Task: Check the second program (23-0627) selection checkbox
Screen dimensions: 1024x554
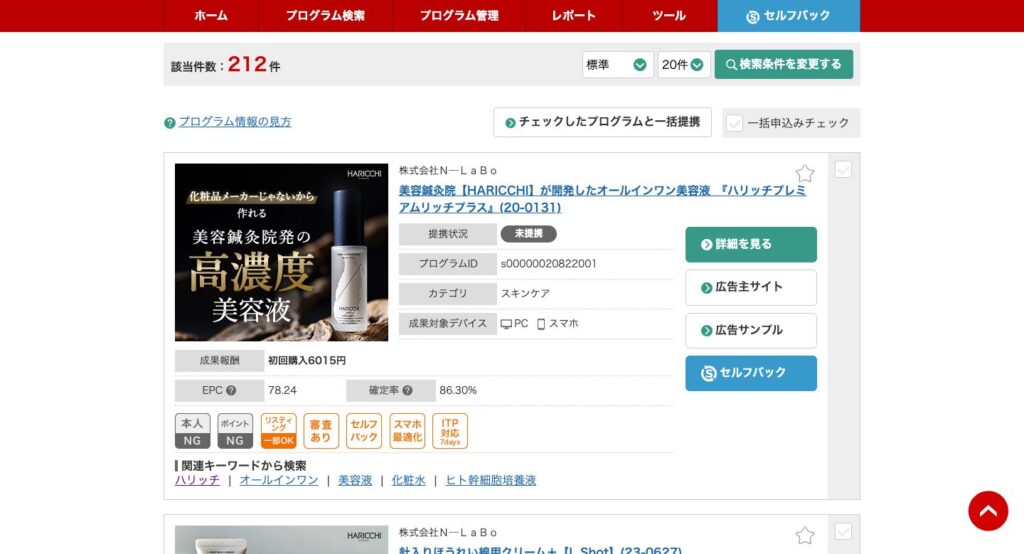Action: (x=843, y=532)
